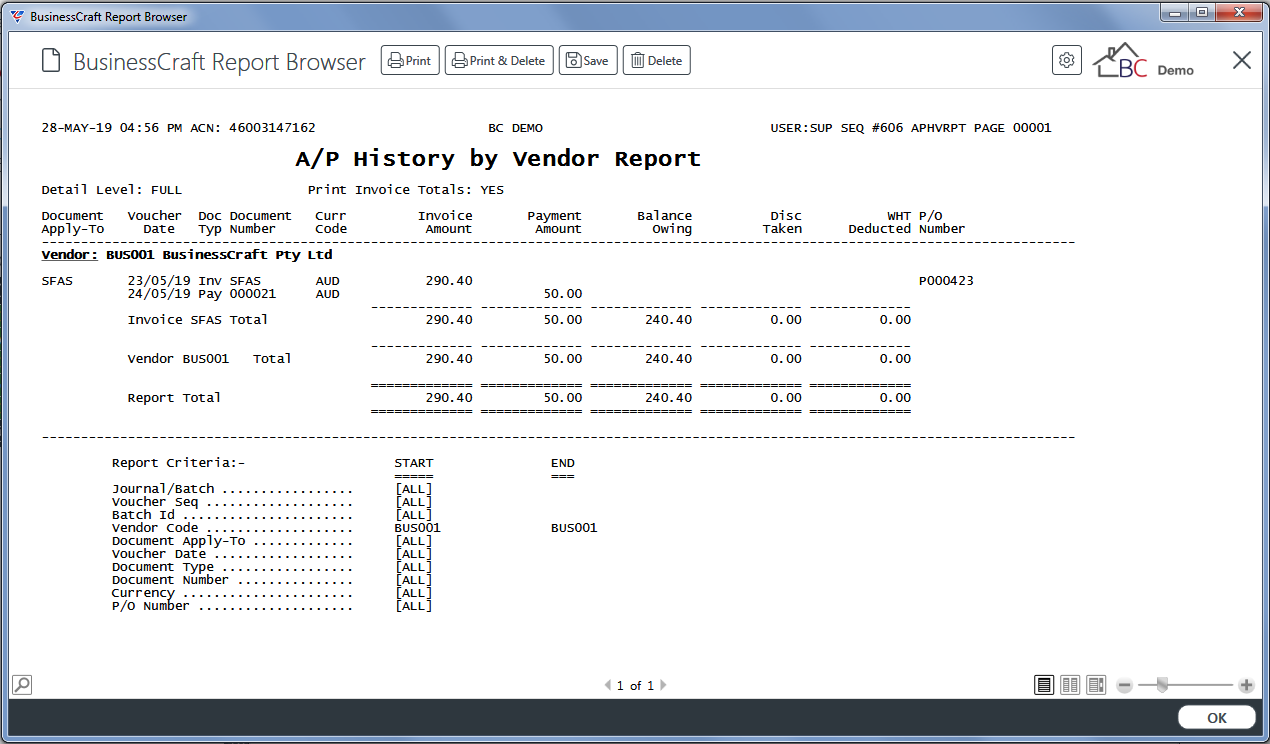This screenshot has height=744, width=1270.
Task: Save the report with the Save button
Action: pyautogui.click(x=588, y=61)
